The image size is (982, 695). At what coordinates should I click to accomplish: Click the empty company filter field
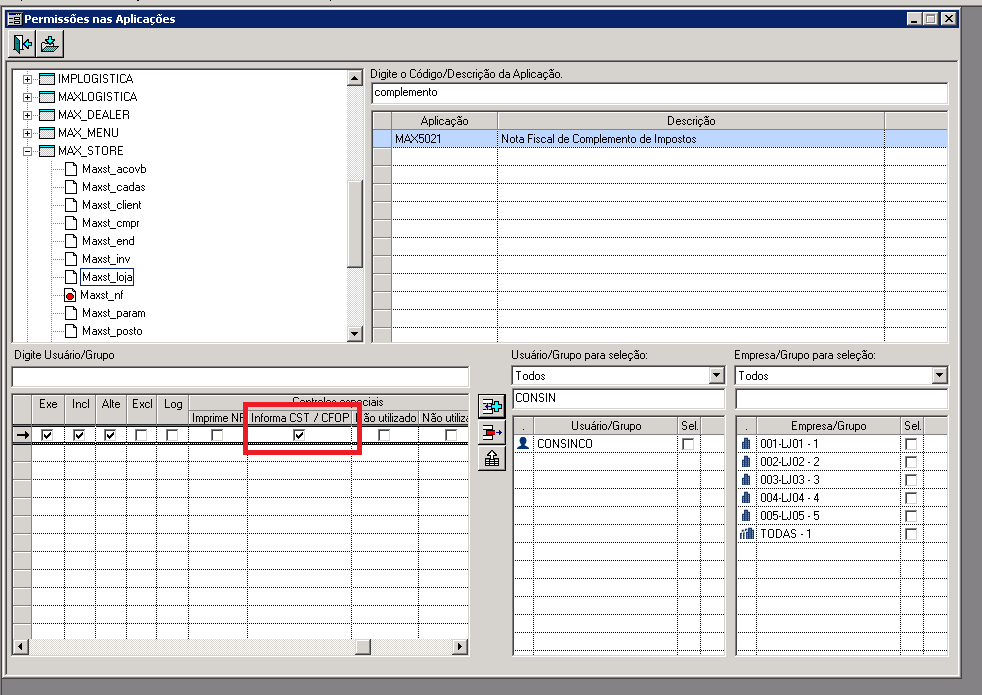pos(841,398)
